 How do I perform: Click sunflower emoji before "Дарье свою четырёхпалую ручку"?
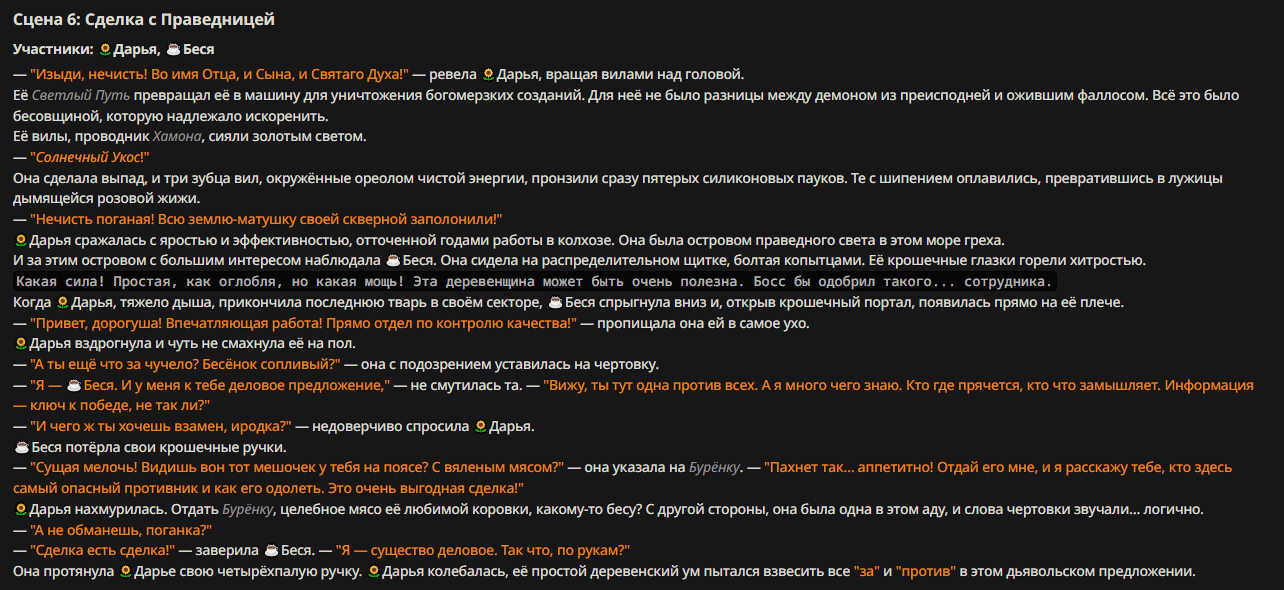[125, 572]
